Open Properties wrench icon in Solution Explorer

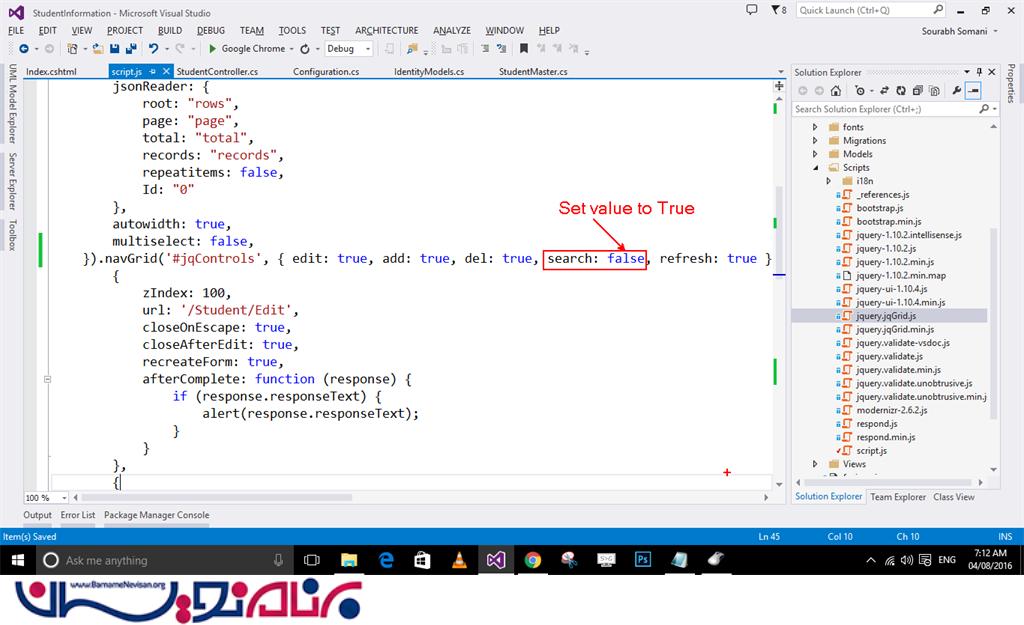[x=956, y=91]
